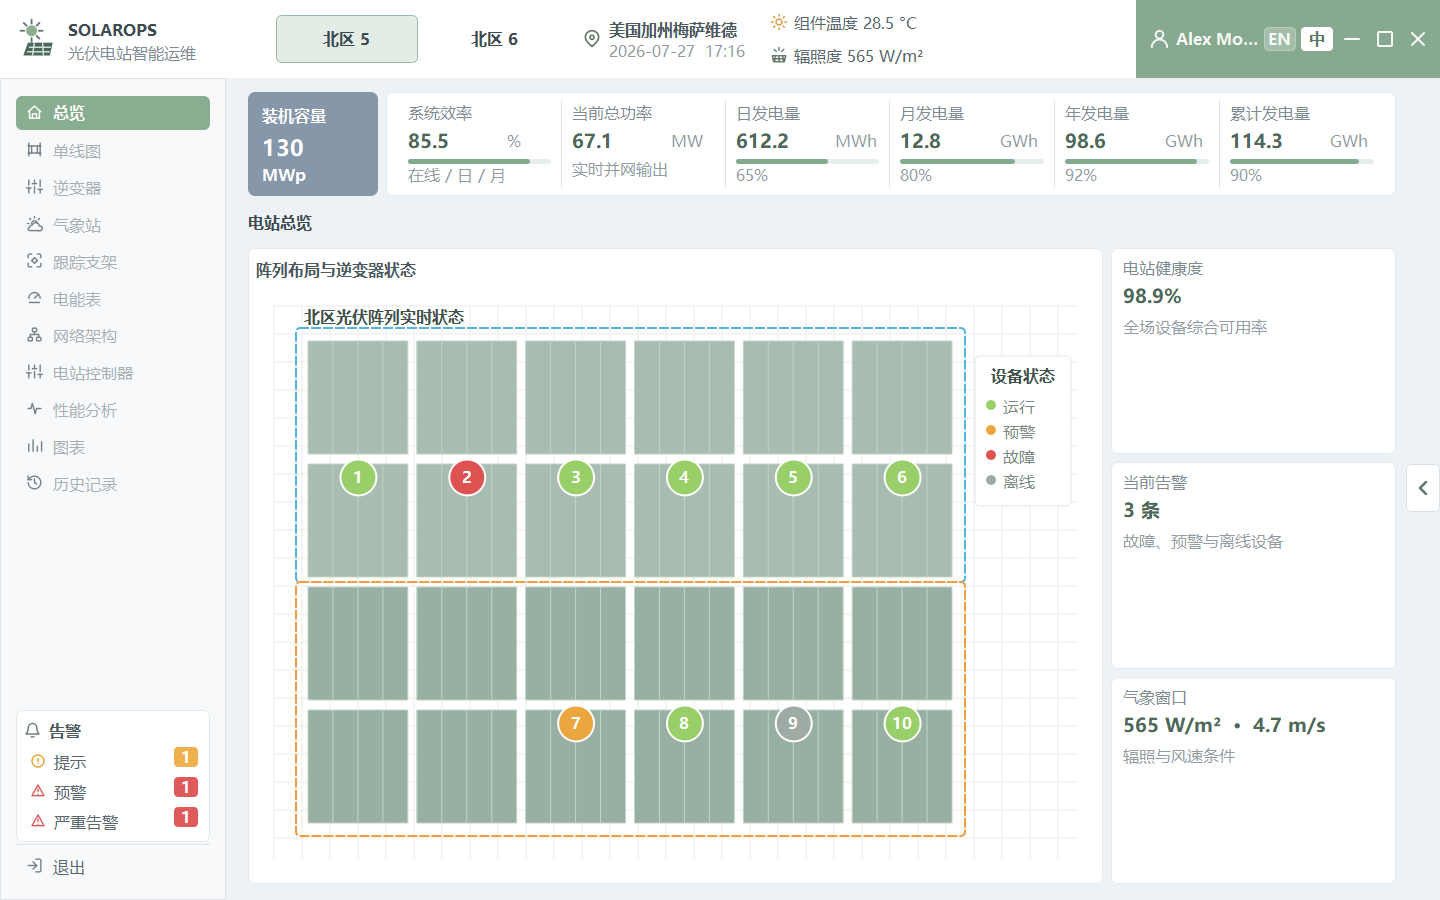1440x900 pixels.
Task: Open the 网络架构 network icon
Action: 34,335
